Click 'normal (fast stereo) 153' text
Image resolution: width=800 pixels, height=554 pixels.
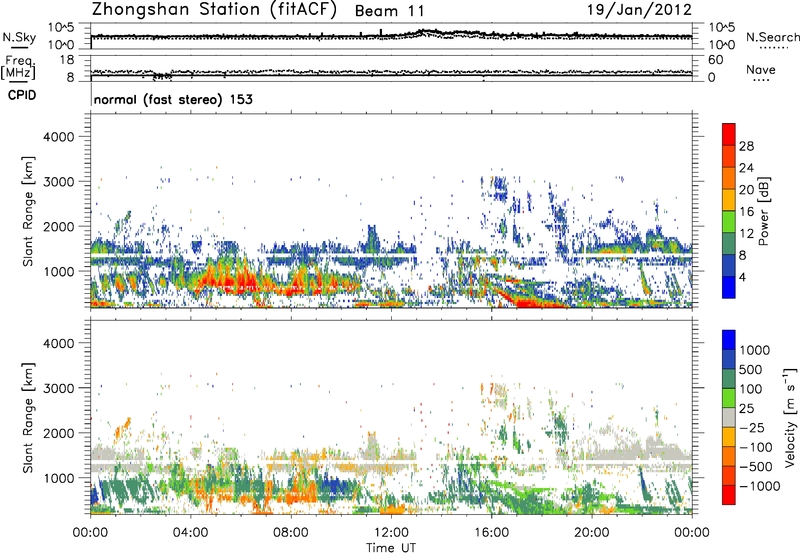[173, 99]
